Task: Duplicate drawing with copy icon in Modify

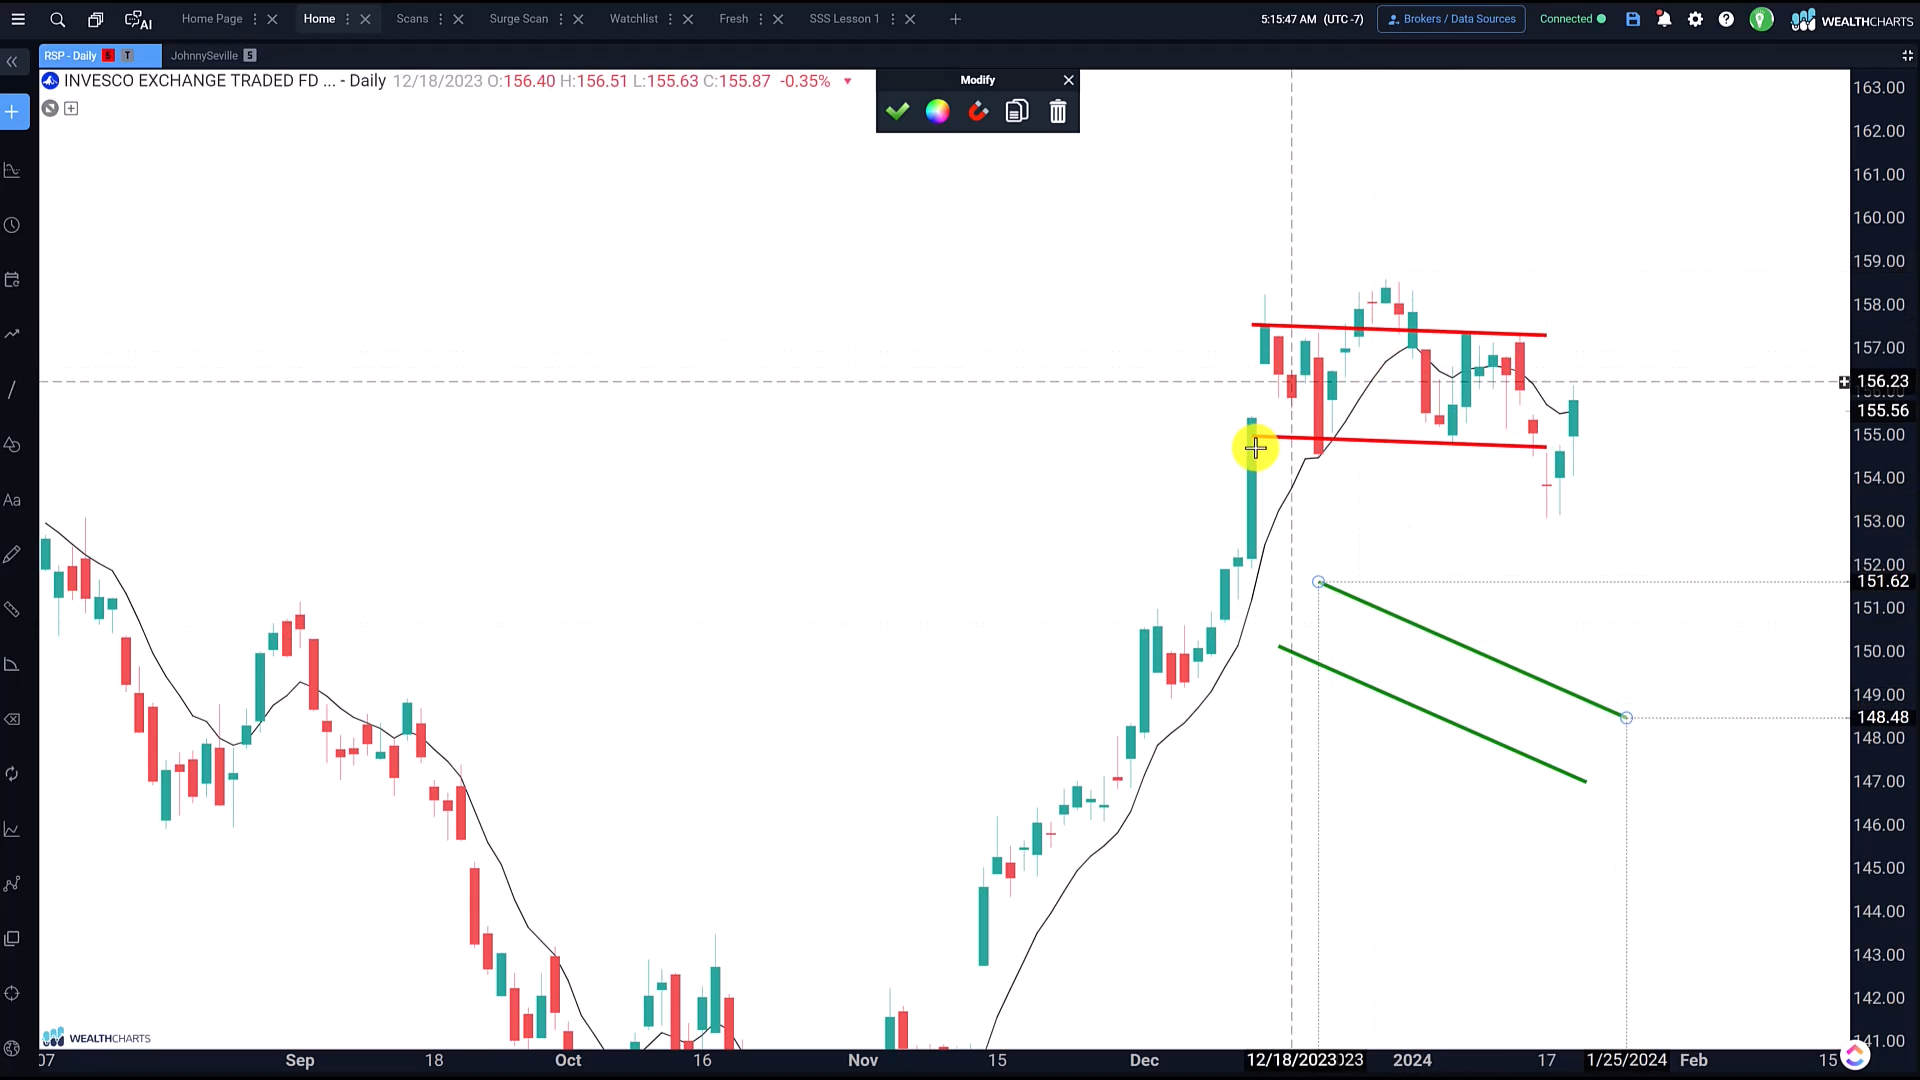Action: [x=1017, y=111]
